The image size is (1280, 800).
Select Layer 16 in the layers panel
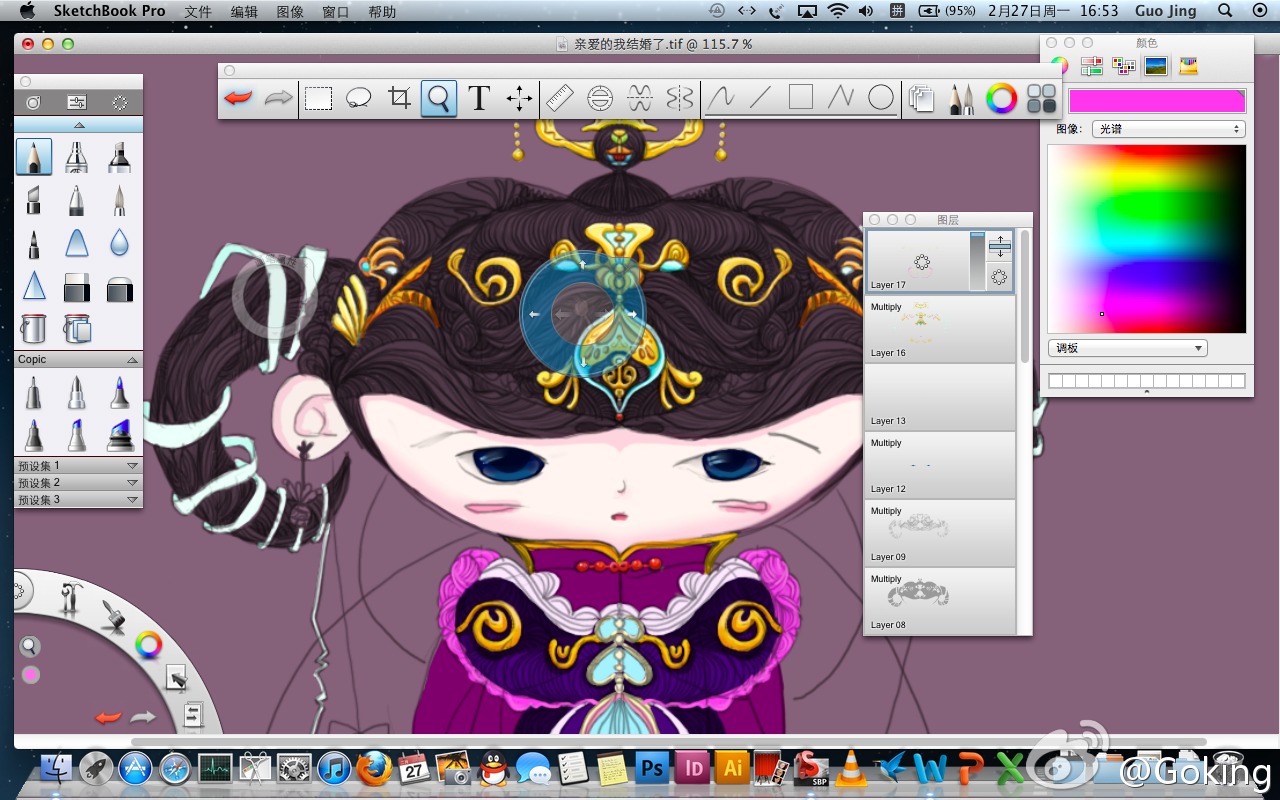coord(939,330)
